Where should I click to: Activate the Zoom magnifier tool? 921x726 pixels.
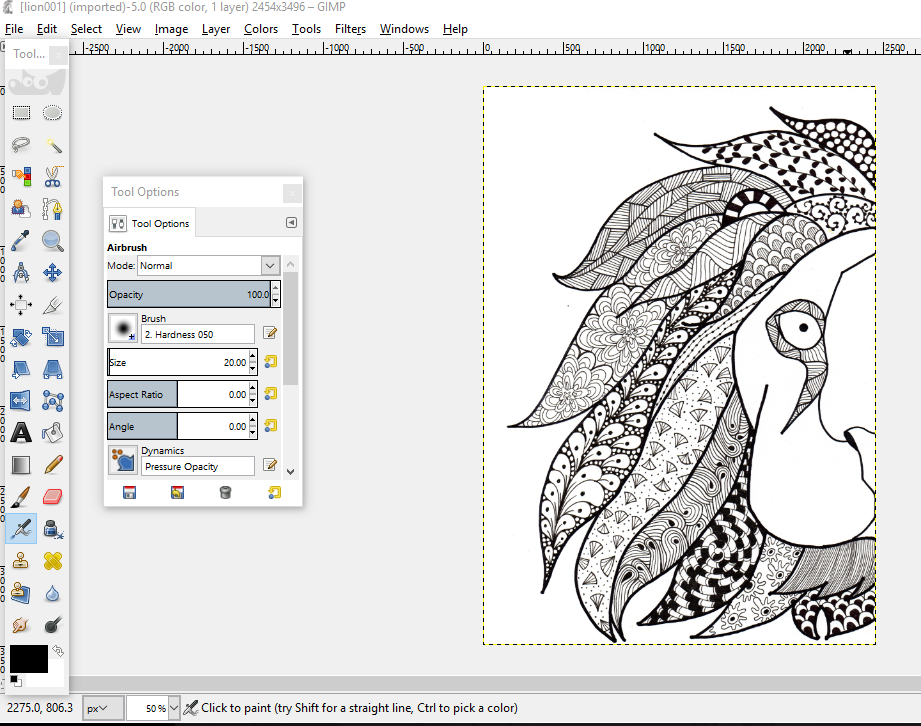click(53, 241)
